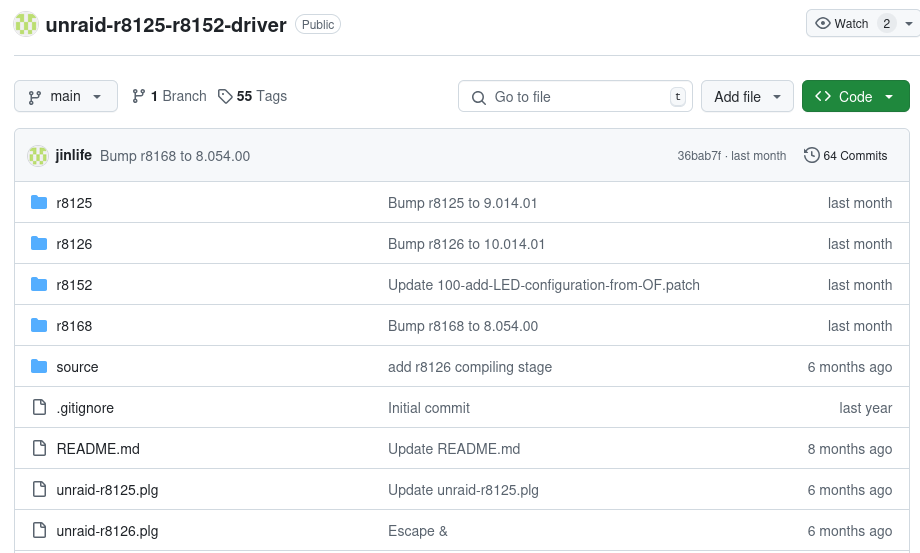The height and width of the screenshot is (553, 920).
Task: Click the 8 months ago timestamp for README.md
Action: tap(850, 449)
